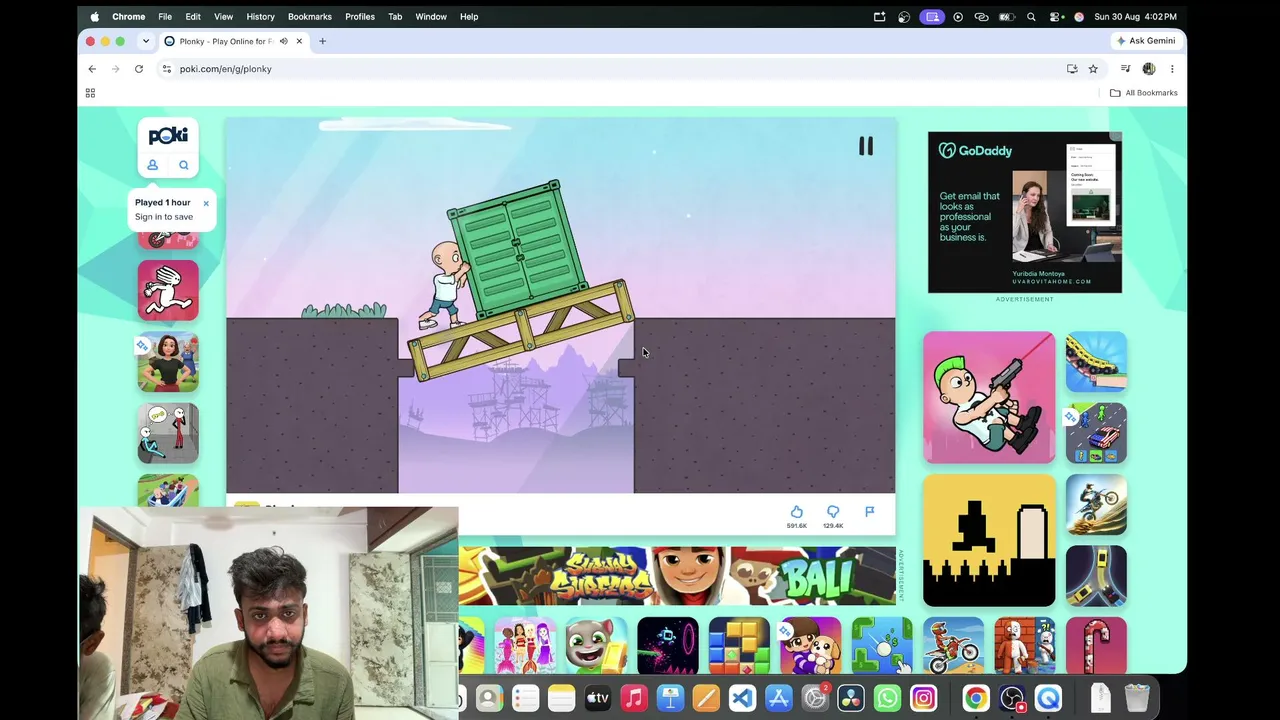Open the candy cane game
Viewport: 1280px width, 720px height.
point(1096,646)
